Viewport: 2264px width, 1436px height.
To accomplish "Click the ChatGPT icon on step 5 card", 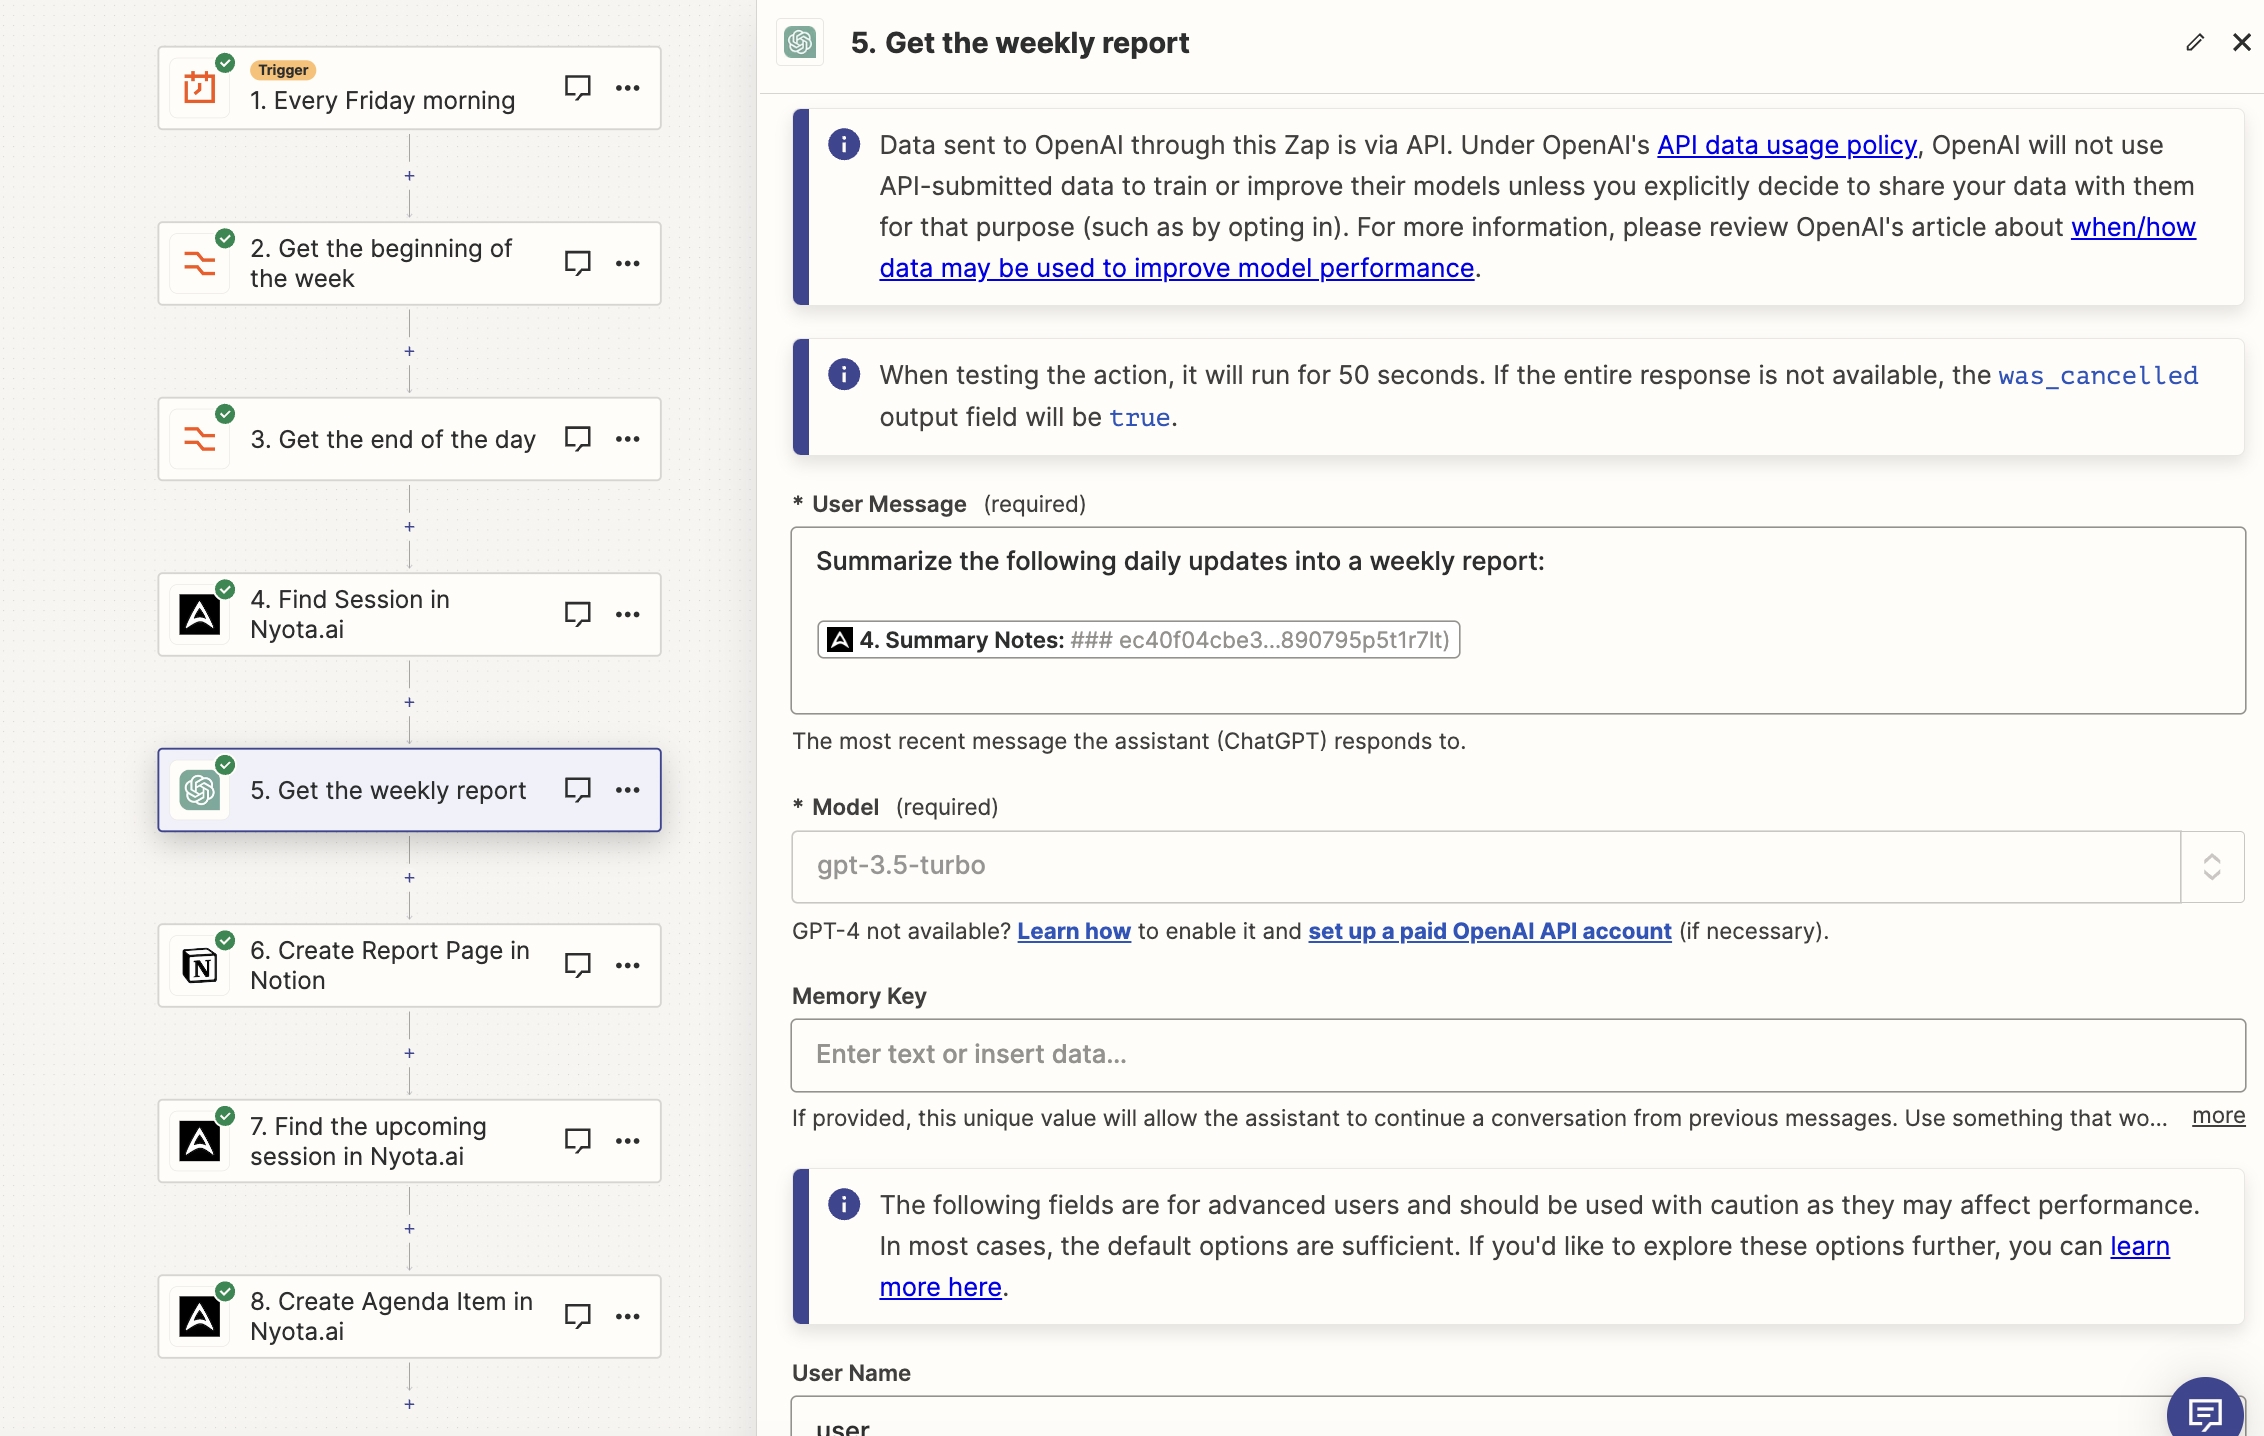I will click(x=200, y=790).
